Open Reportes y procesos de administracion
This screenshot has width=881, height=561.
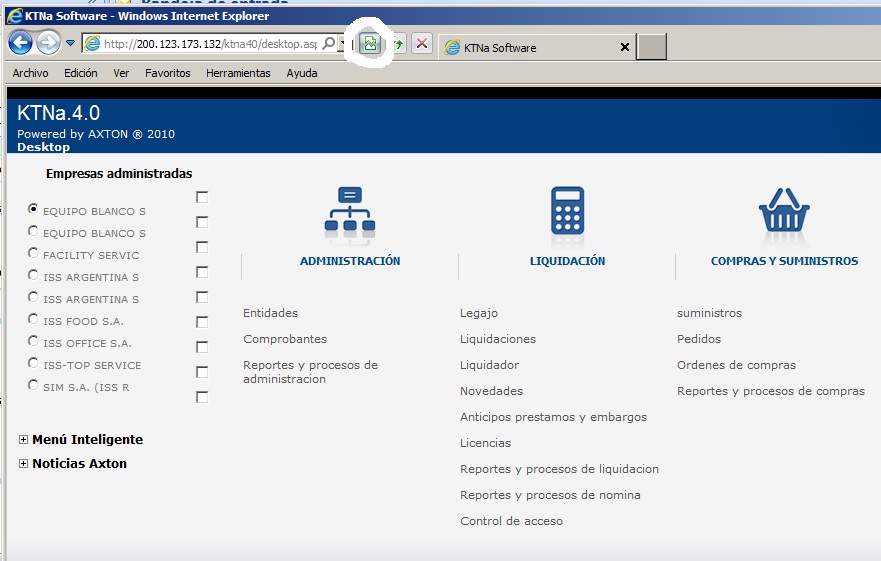(310, 372)
